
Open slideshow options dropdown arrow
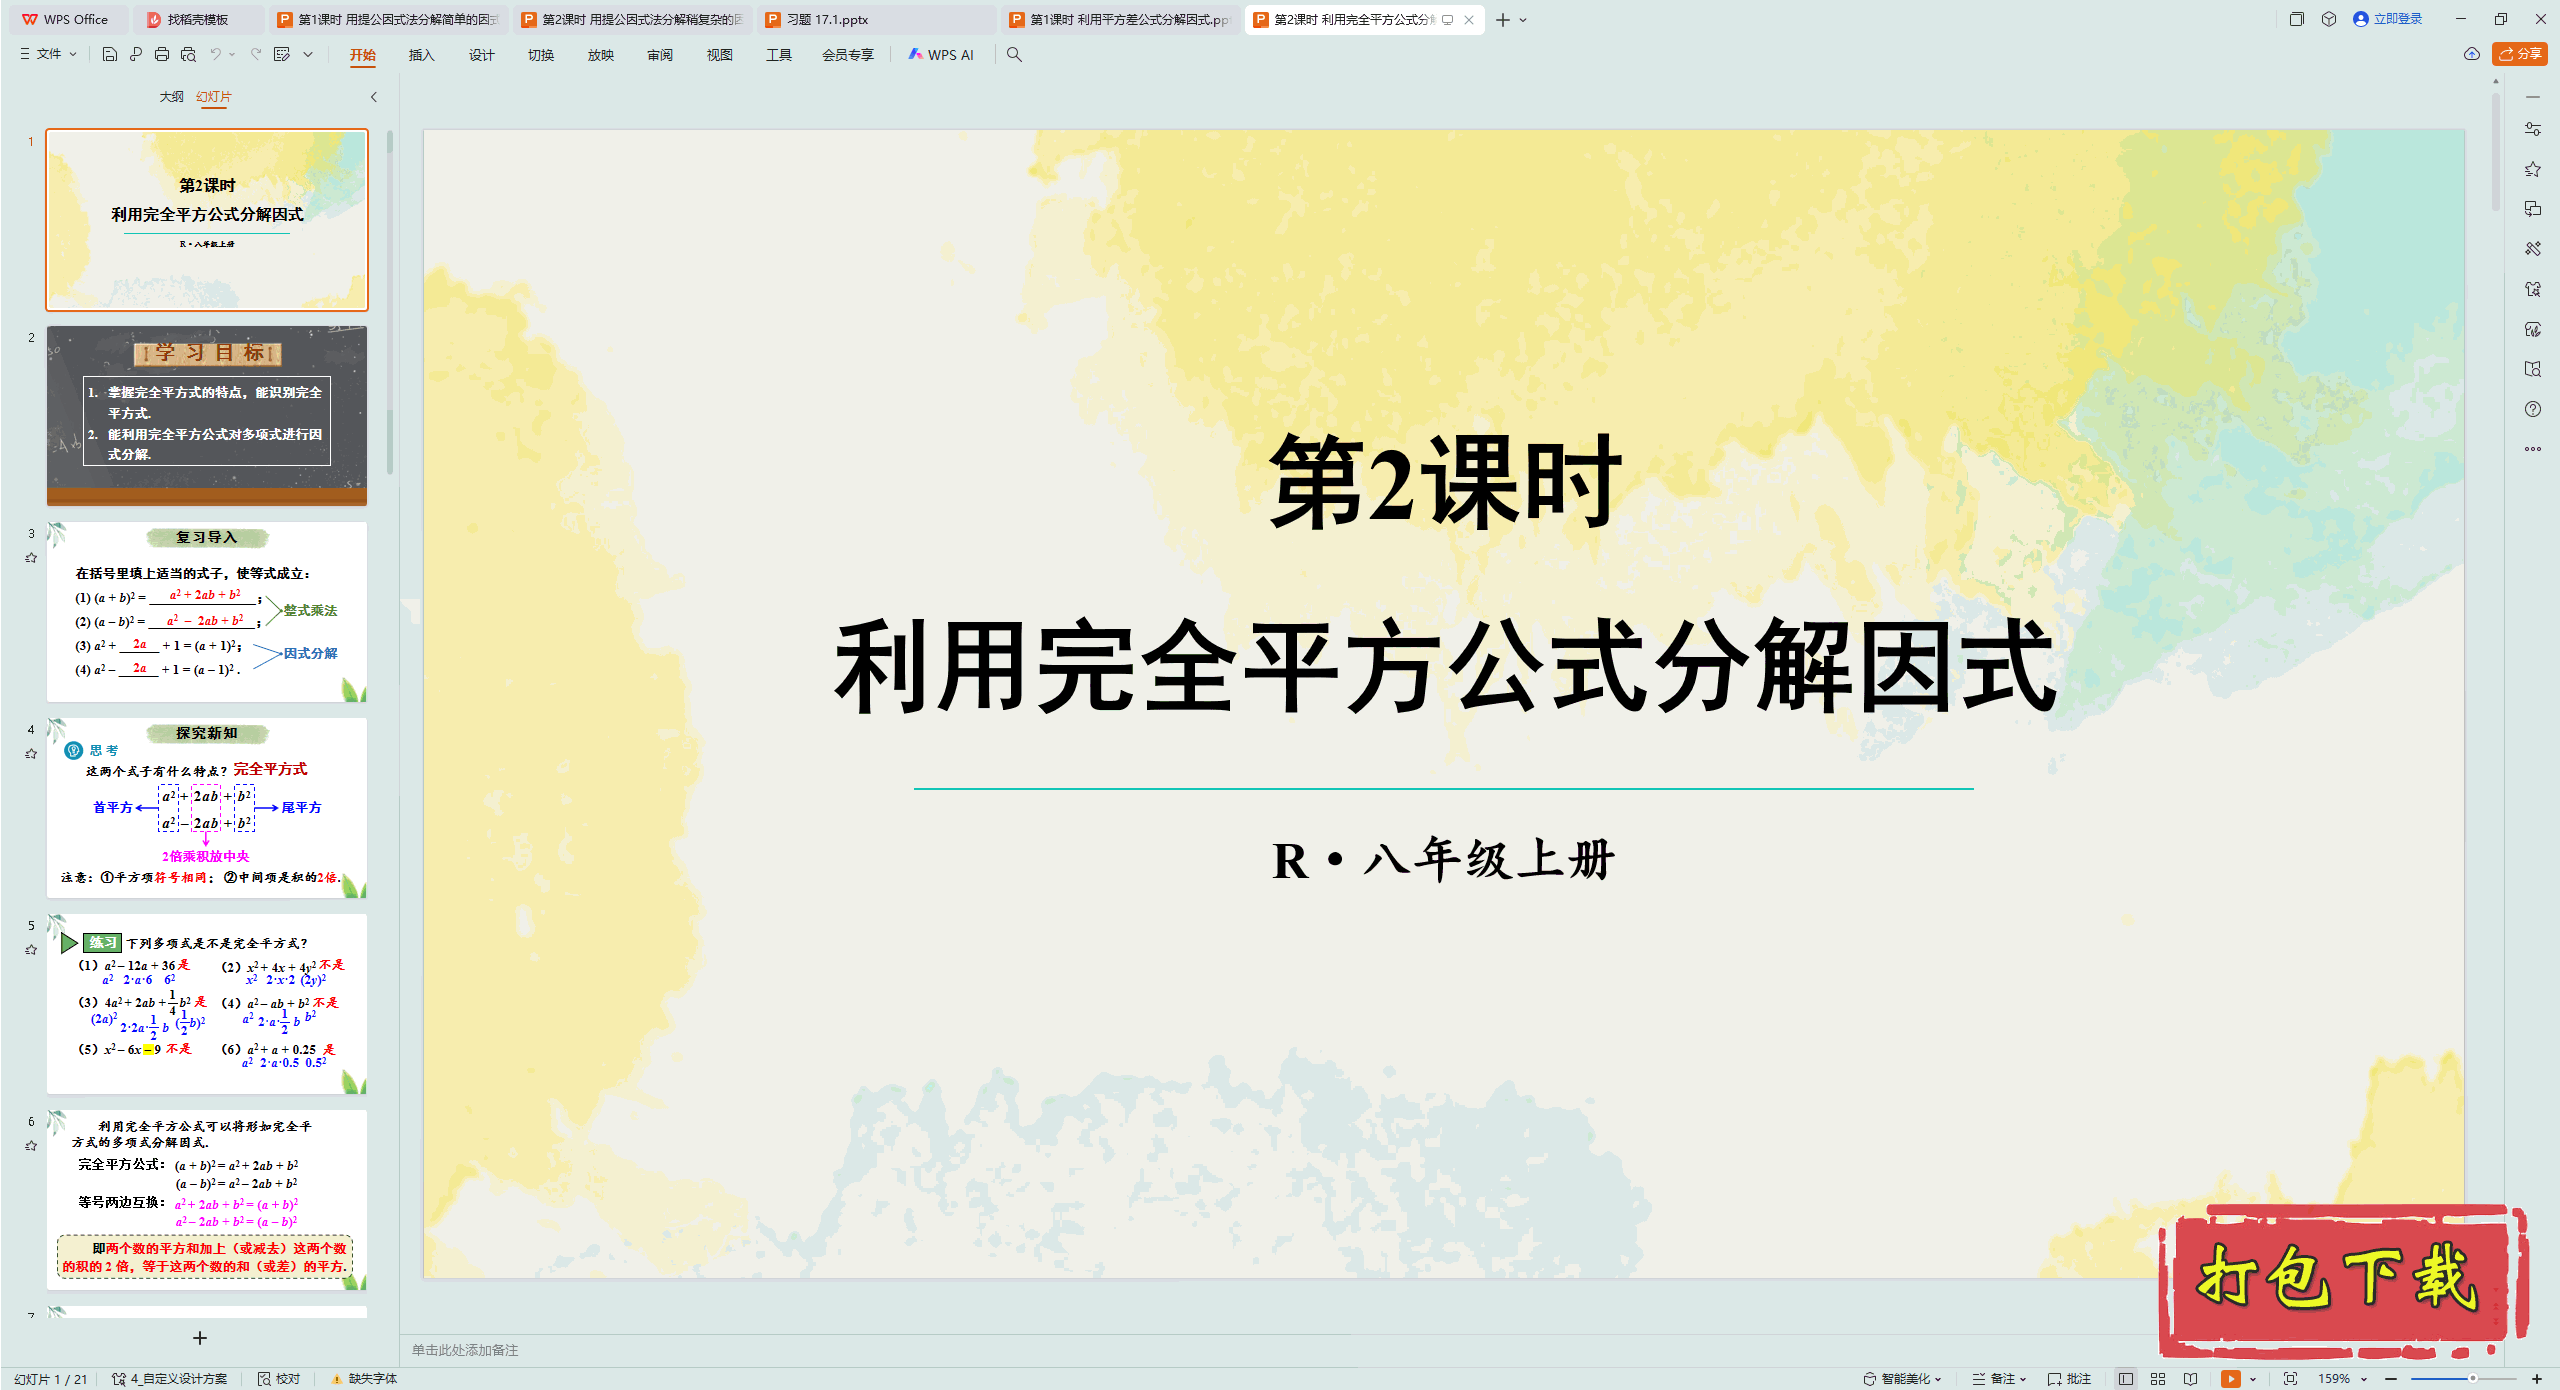pos(2253,1379)
